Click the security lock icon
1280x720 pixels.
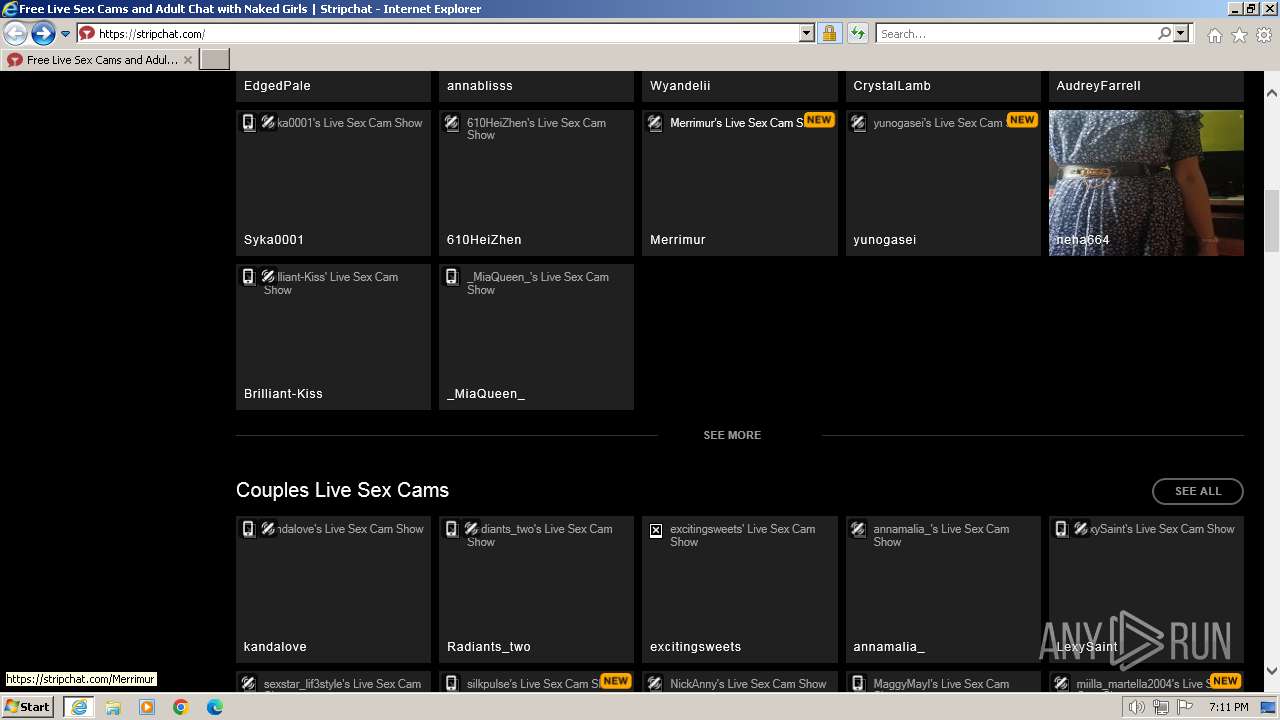click(829, 34)
